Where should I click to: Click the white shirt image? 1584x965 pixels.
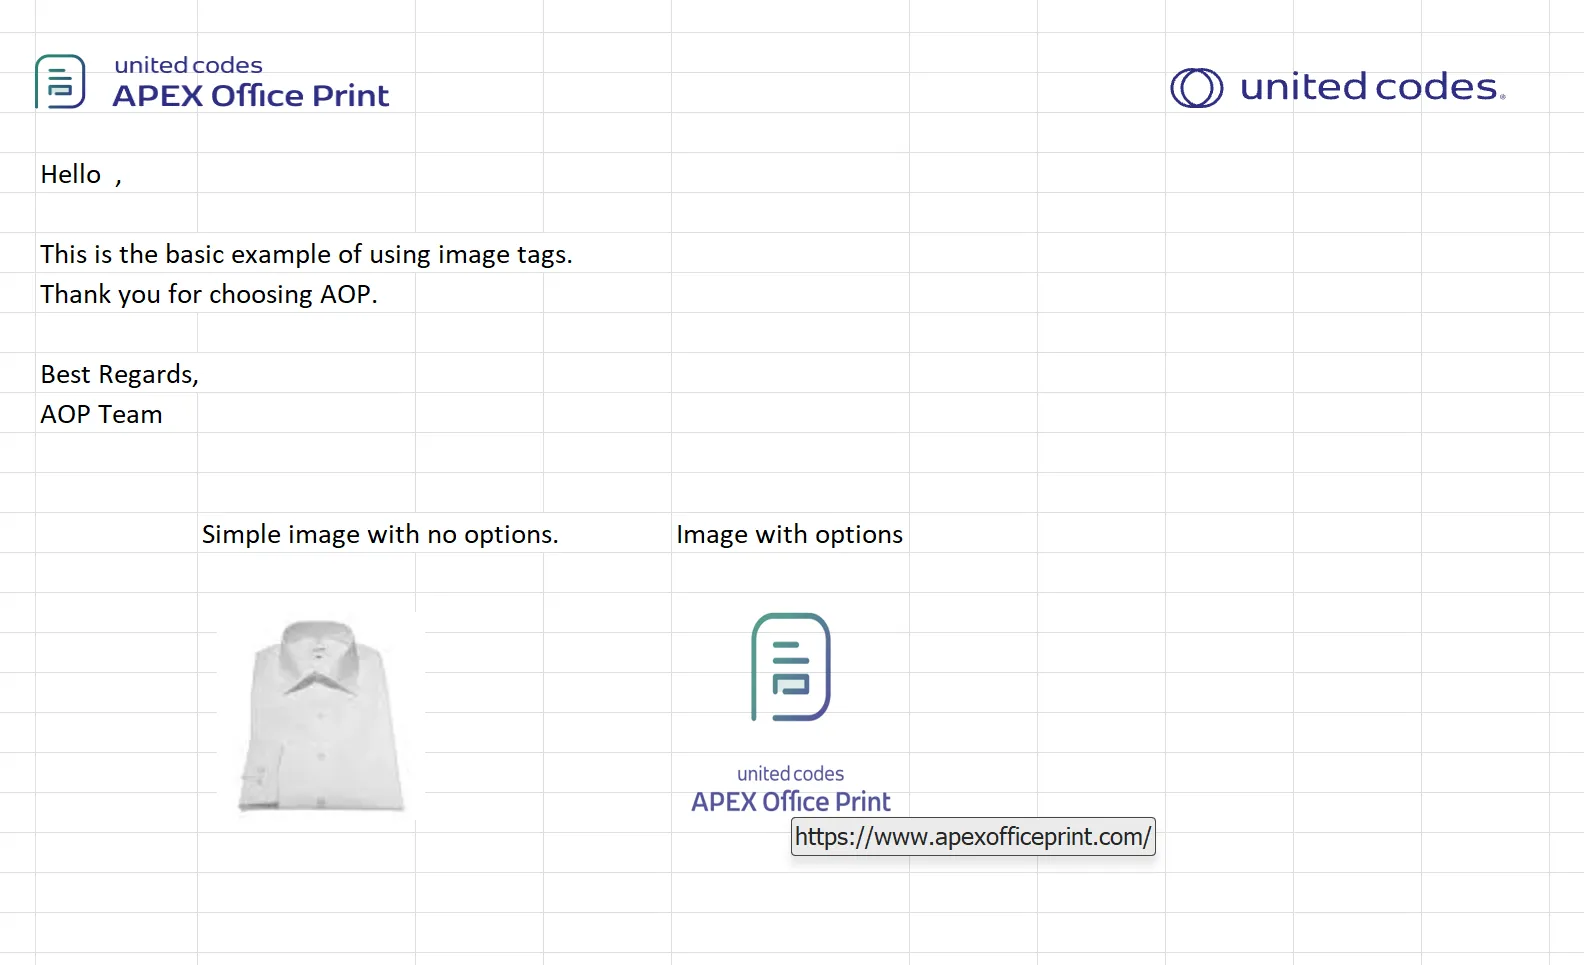(321, 716)
